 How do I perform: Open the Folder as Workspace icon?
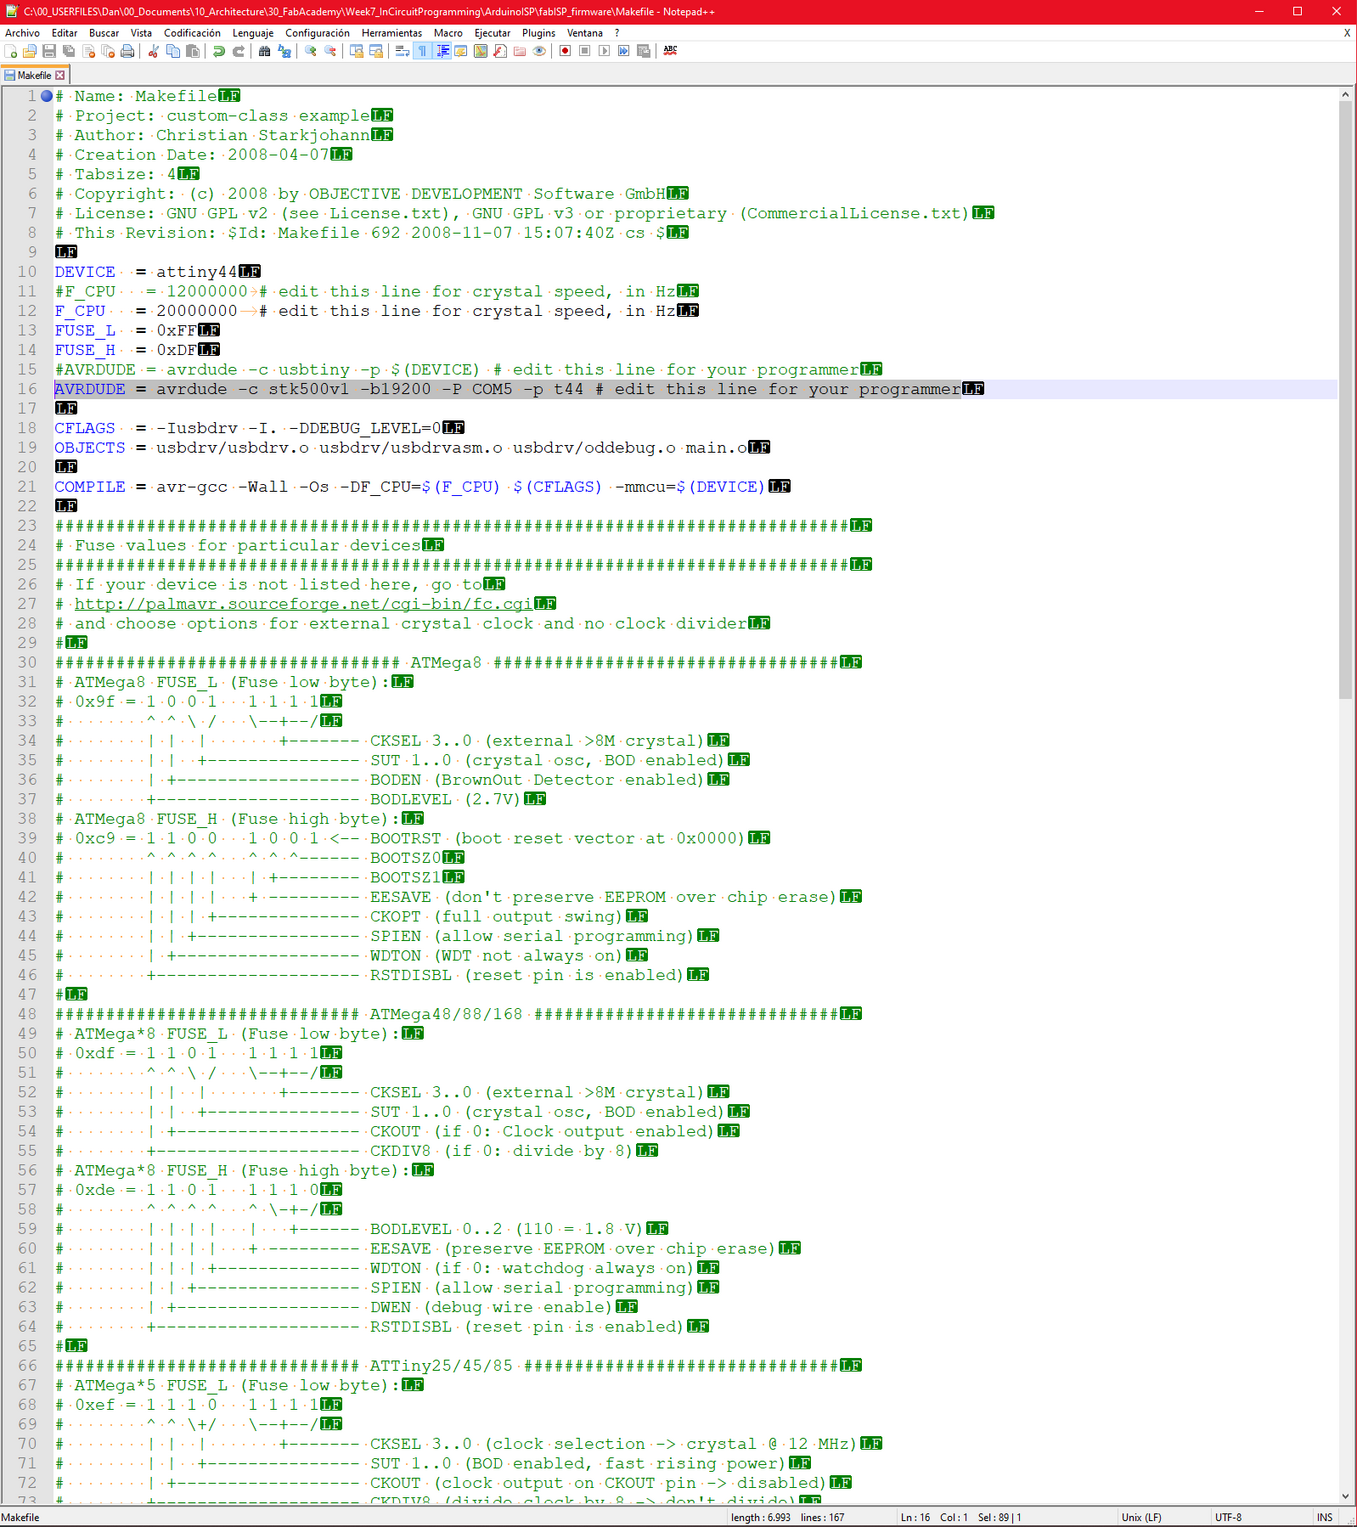click(519, 51)
